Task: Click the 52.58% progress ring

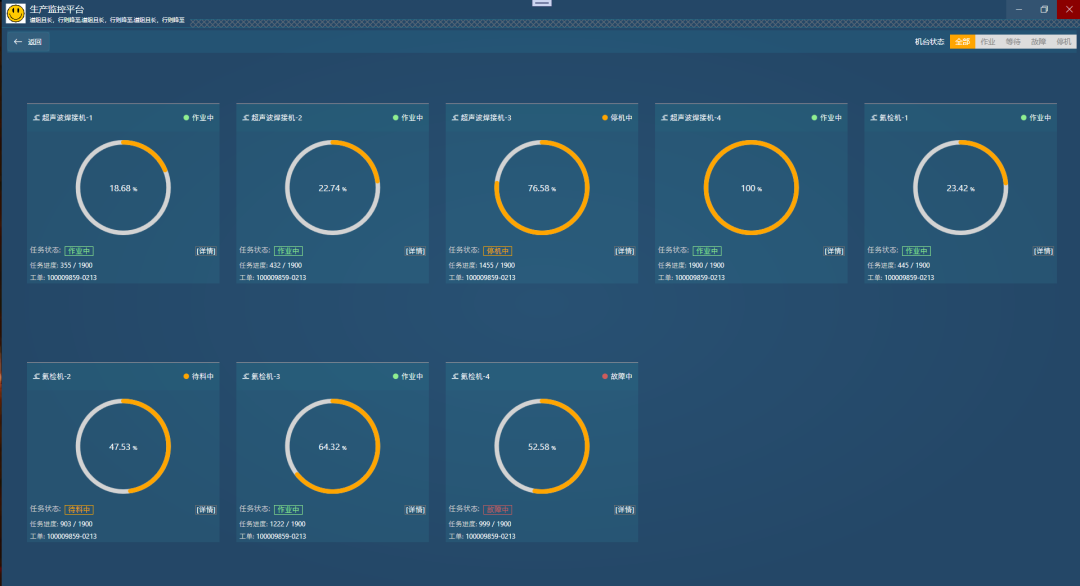Action: [x=542, y=447]
